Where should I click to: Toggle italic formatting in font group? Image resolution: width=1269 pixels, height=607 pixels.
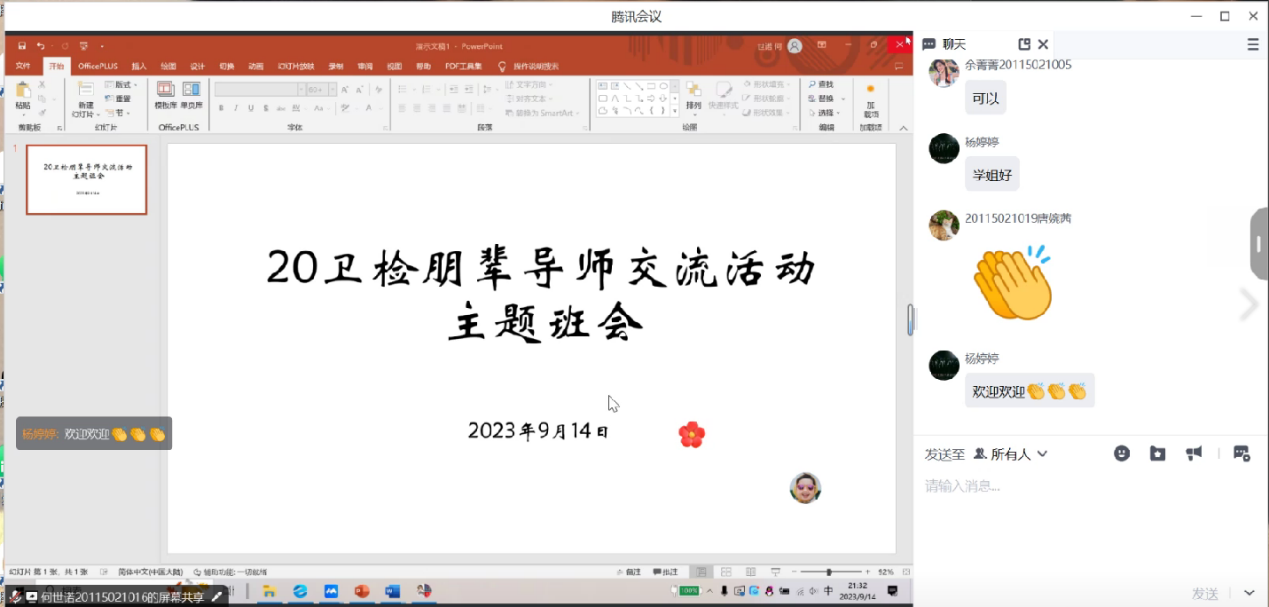coord(236,108)
